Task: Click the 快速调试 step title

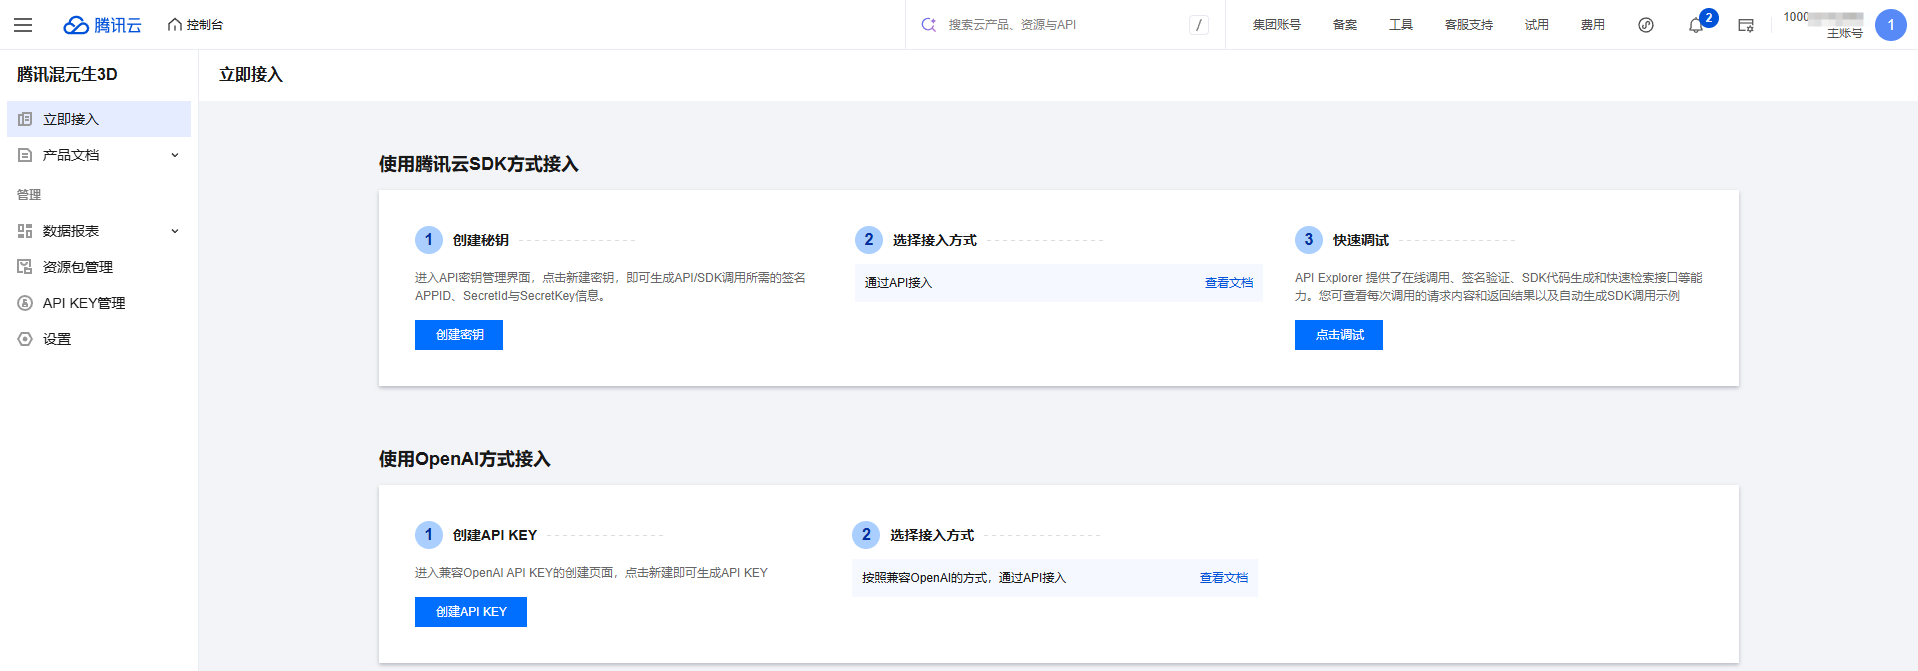Action: click(1361, 240)
